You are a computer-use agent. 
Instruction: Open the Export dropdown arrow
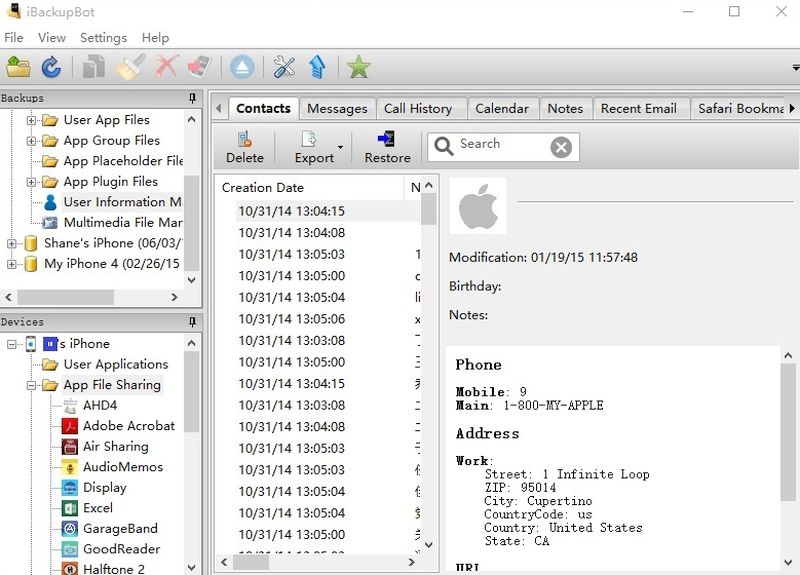click(340, 147)
